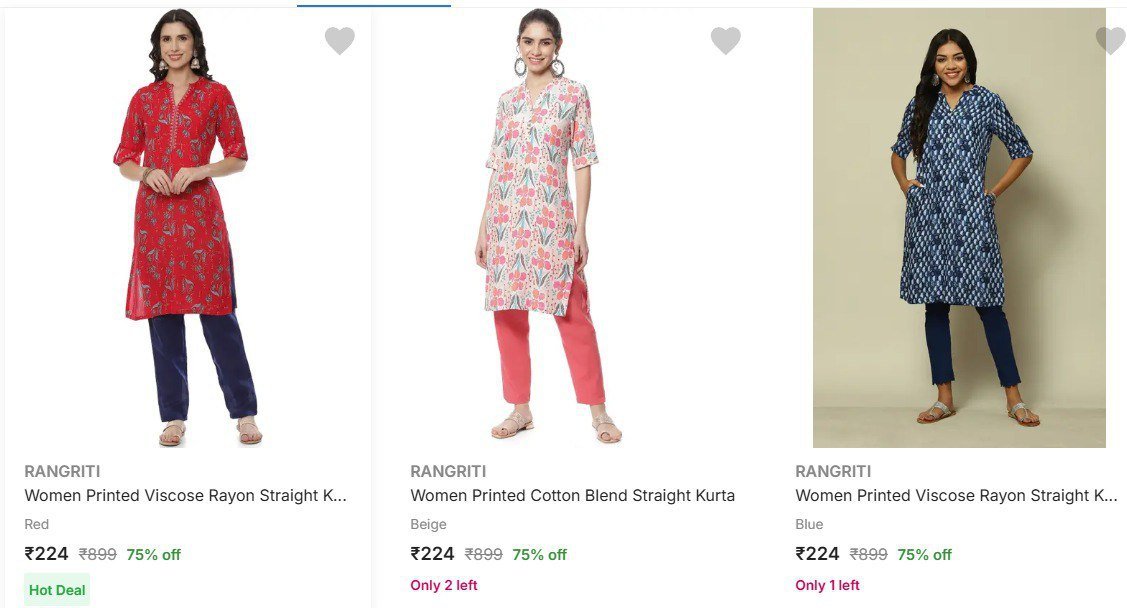Open the beige floral kurta photo

545,230
